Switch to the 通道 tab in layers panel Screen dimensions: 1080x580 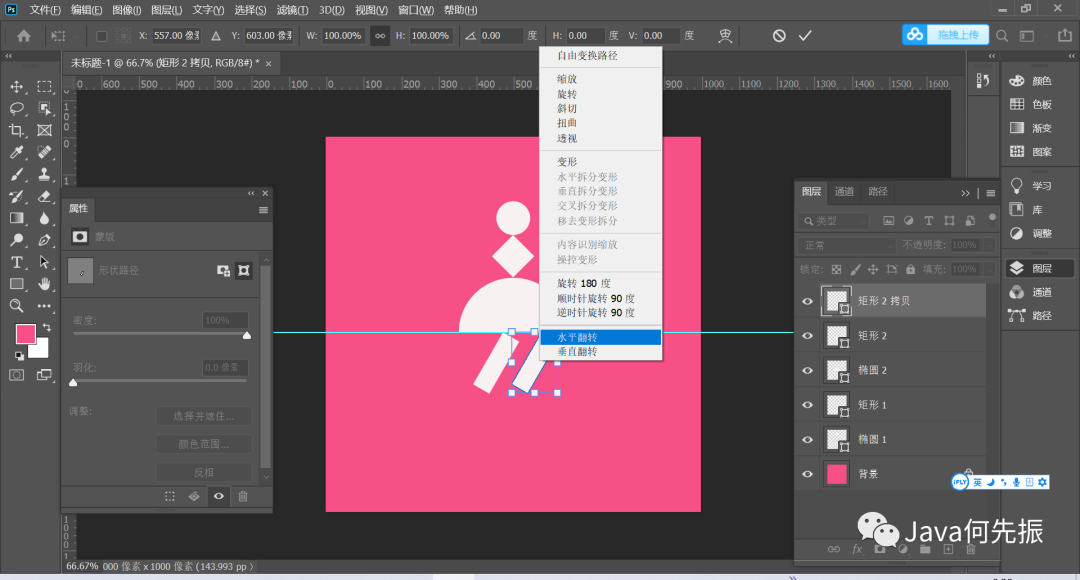(x=845, y=192)
